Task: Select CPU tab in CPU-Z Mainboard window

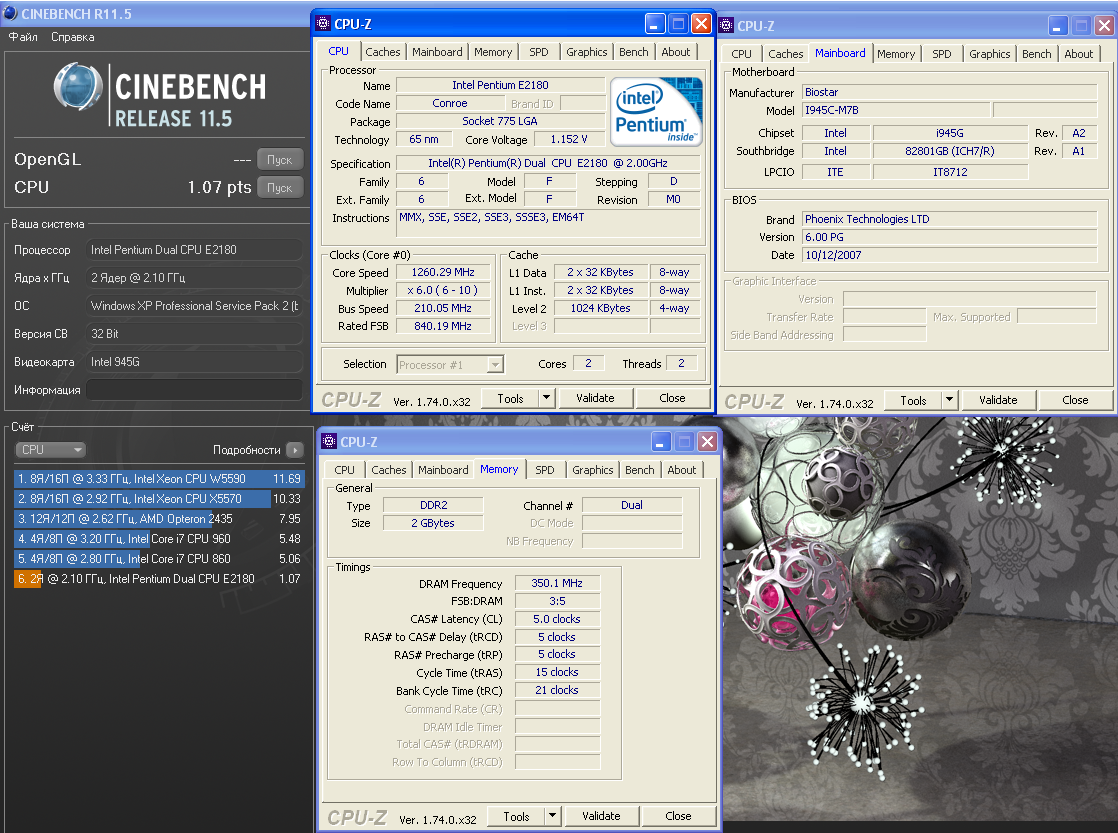Action: 742,54
